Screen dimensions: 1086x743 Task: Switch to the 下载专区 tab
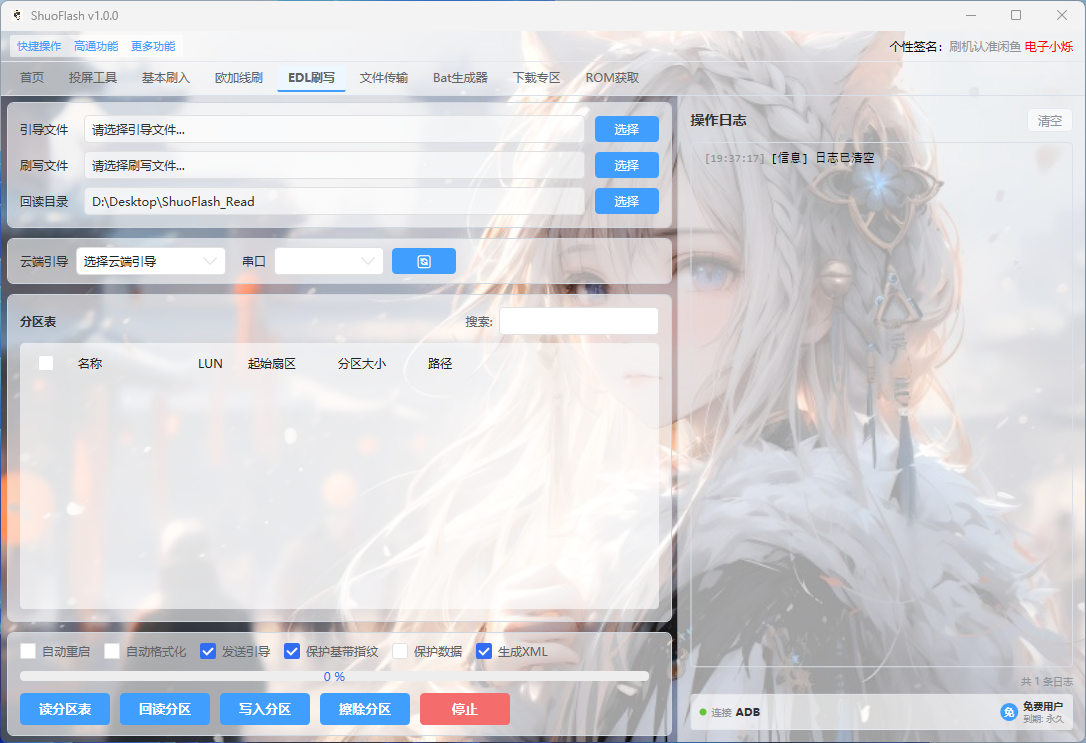tap(536, 78)
